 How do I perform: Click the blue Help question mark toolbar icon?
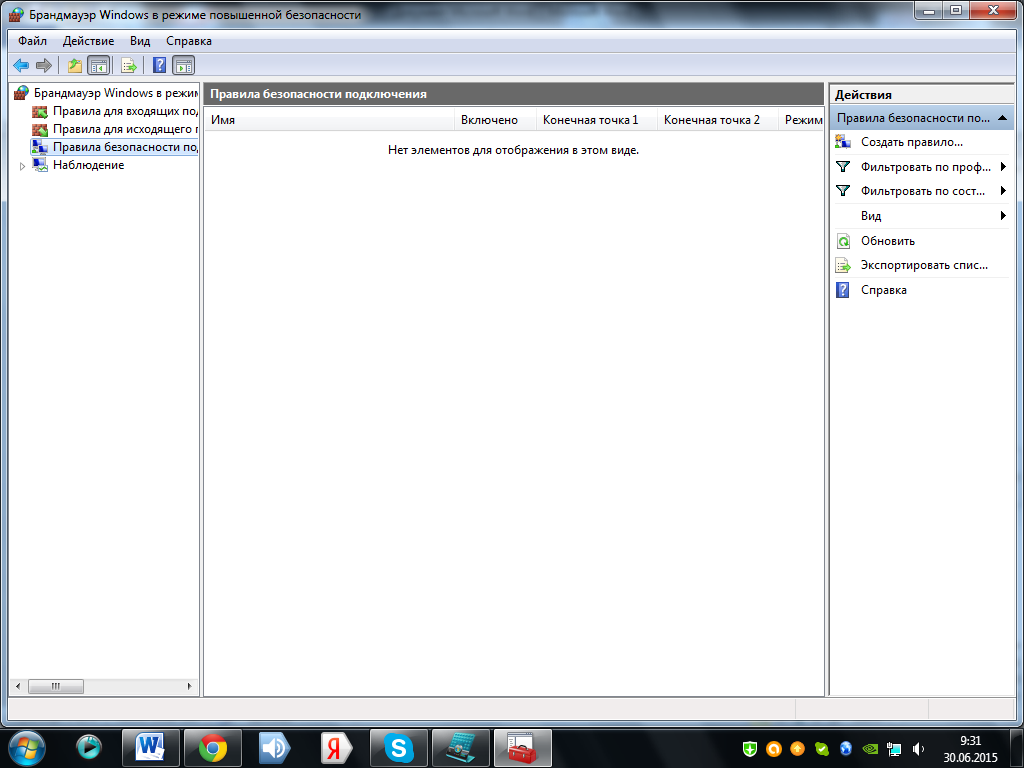[x=159, y=66]
